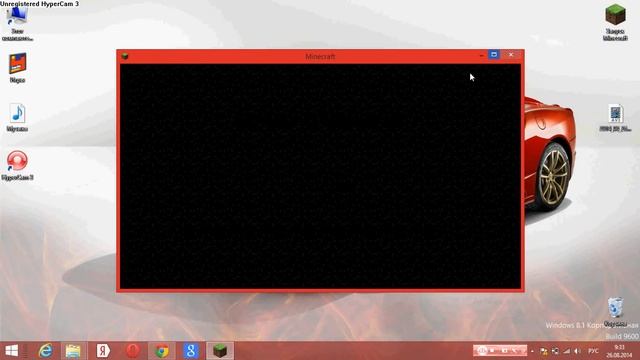The image size is (640, 360).
Task: Open Internet Explorer from taskbar
Action: click(x=45, y=351)
